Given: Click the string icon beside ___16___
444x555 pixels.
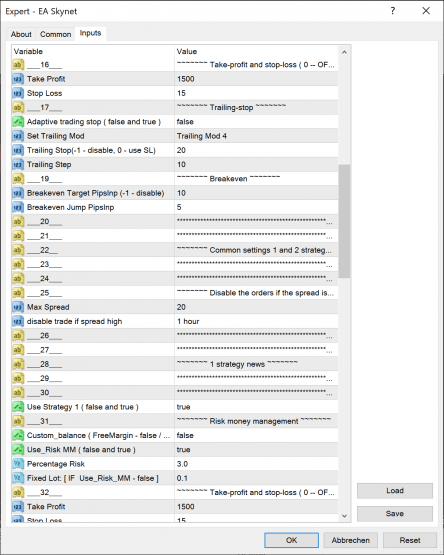Looking at the screenshot, I should pos(18,65).
